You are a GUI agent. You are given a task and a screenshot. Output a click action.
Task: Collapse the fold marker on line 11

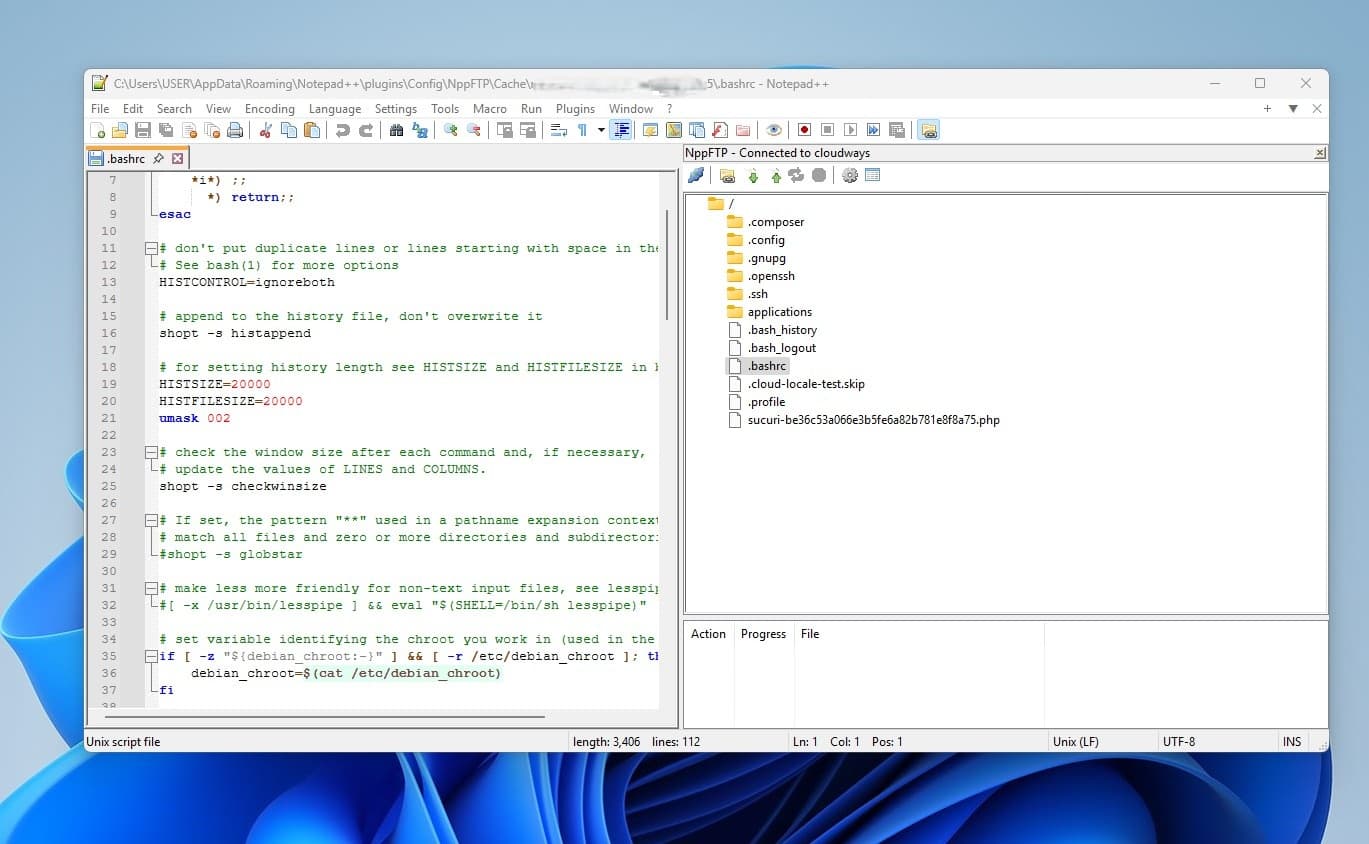[150, 248]
